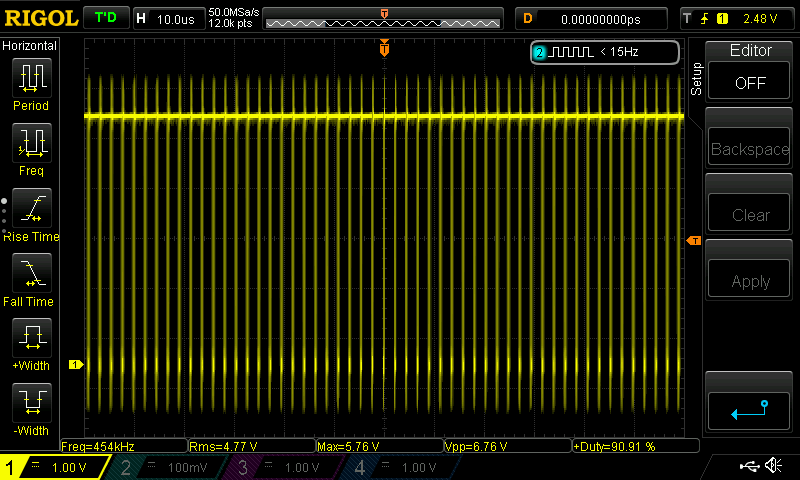800x480 pixels.
Task: Select channel 2 tab at 100mV
Action: (x=168, y=467)
